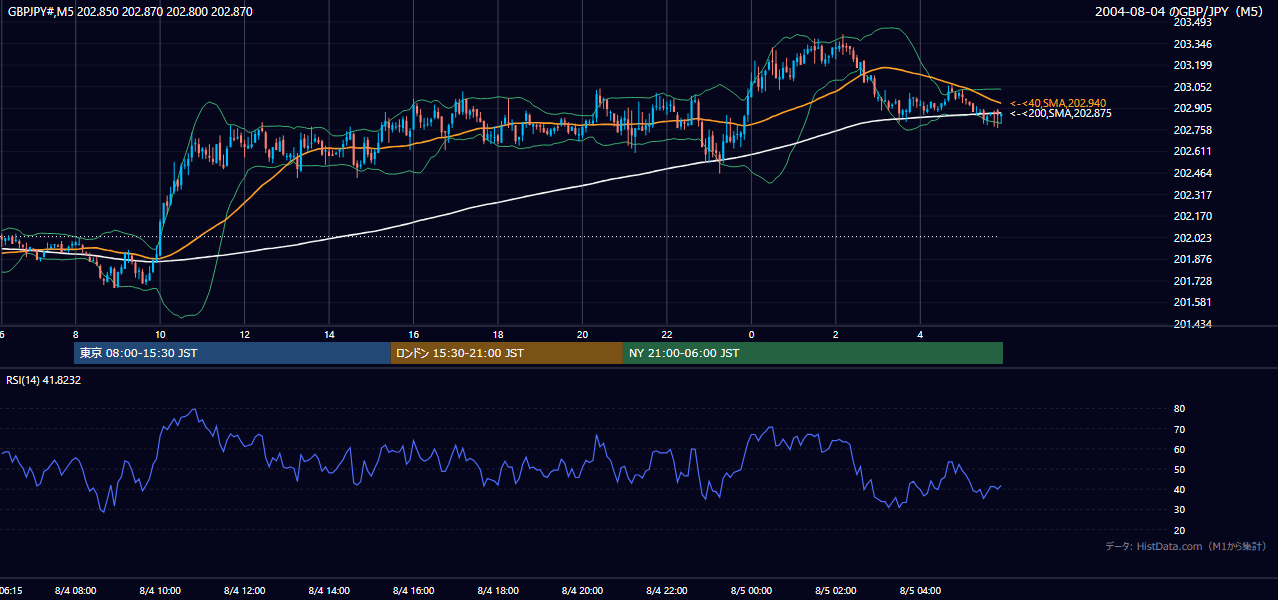Click the 8/4 14:00 bottom time label
The width and height of the screenshot is (1278, 600).
[x=329, y=591]
